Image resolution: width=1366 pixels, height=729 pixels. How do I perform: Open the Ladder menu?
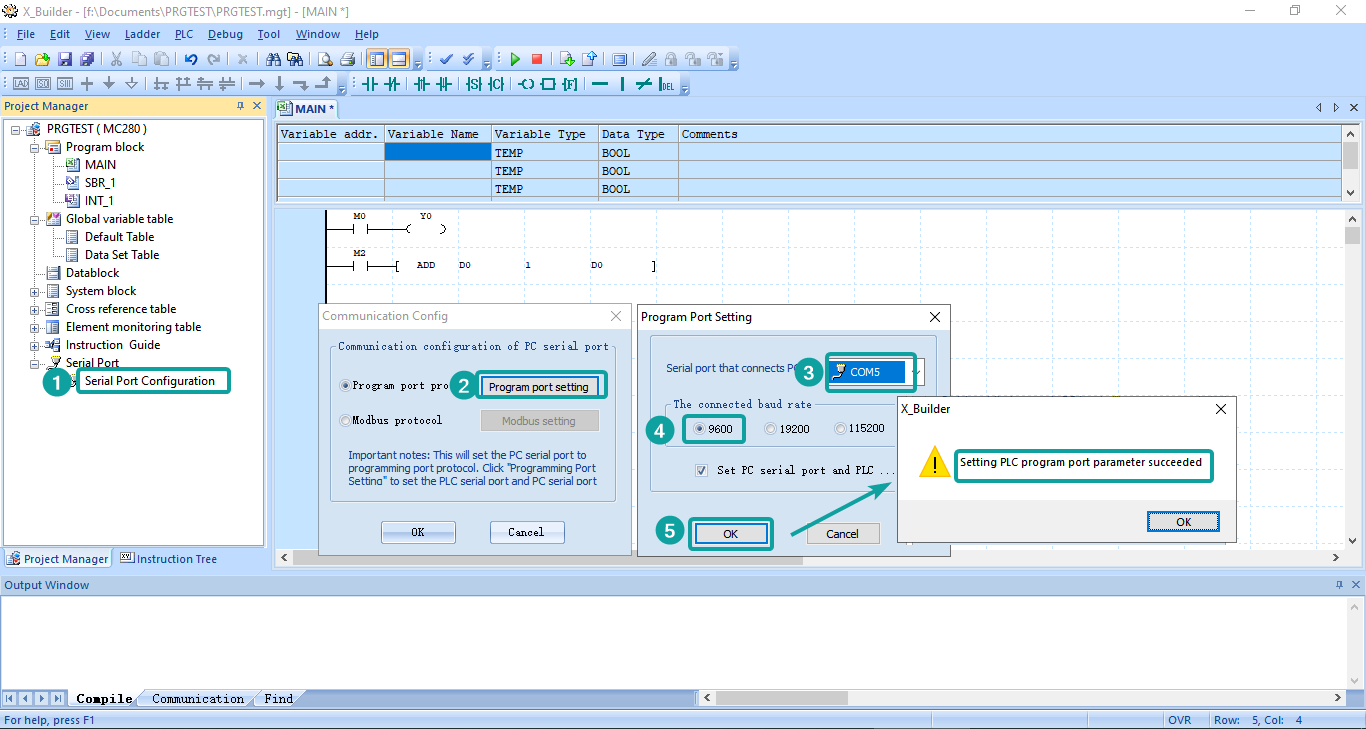[142, 34]
